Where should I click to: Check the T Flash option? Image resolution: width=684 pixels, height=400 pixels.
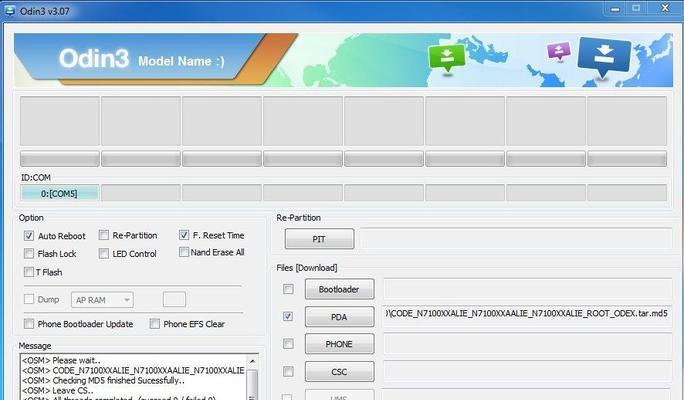click(x=29, y=272)
